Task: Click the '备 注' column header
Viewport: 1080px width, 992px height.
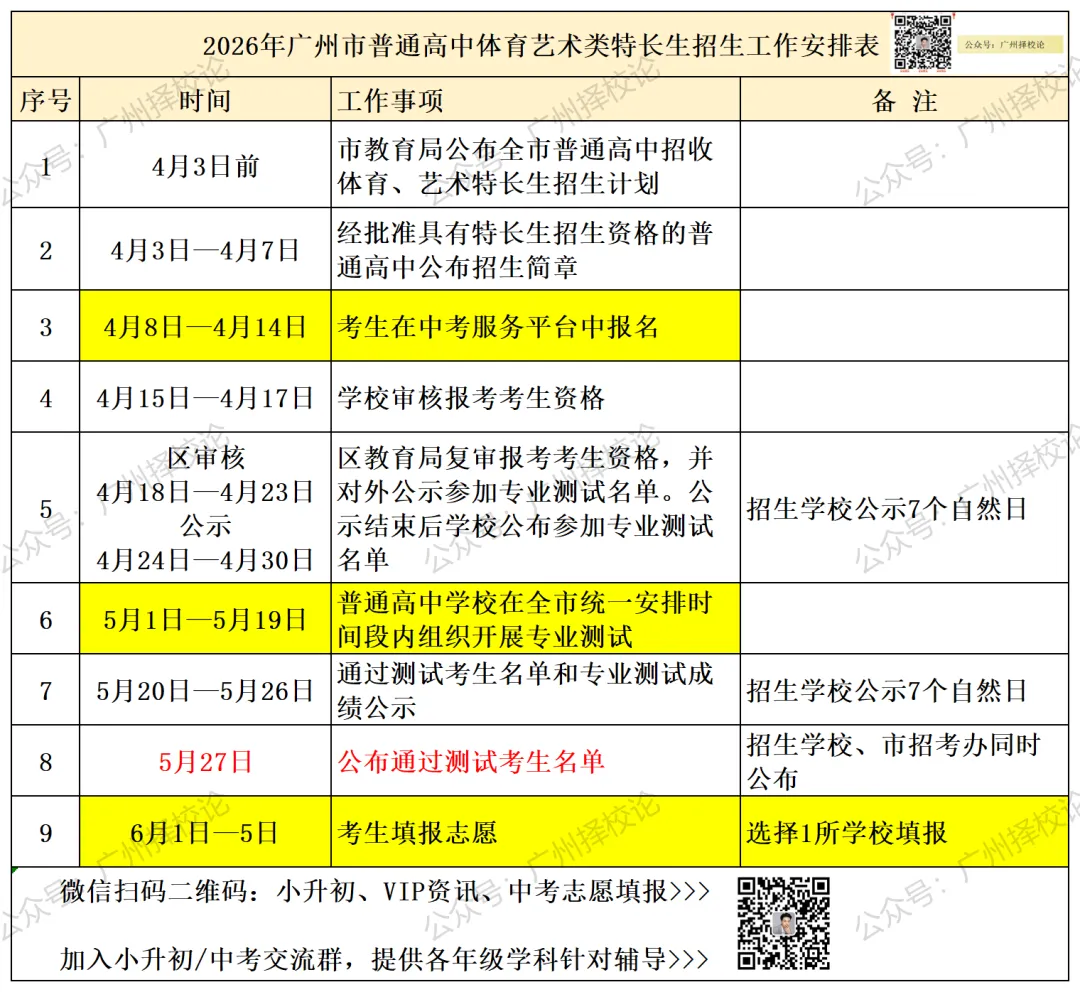Action: (904, 101)
